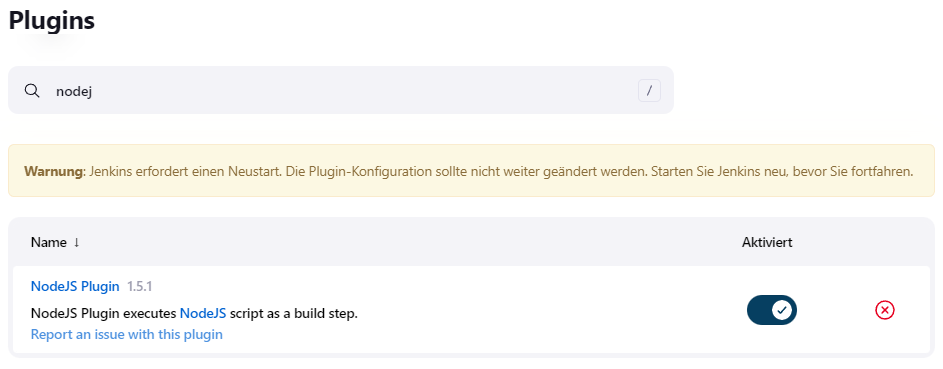943x369 pixels.
Task: Click the bold Warnung label
Action: pos(53,171)
